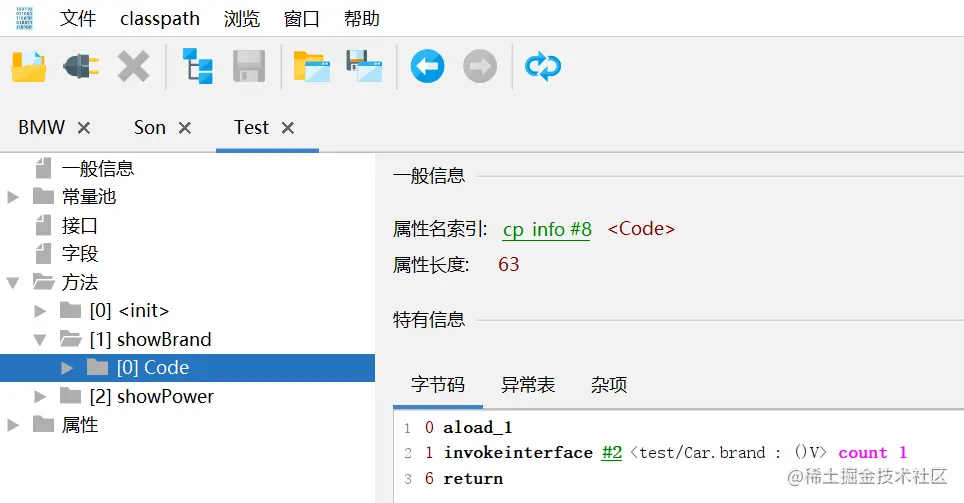Select the [2] showPower method
Screen dimensions: 964x503
click(x=151, y=397)
